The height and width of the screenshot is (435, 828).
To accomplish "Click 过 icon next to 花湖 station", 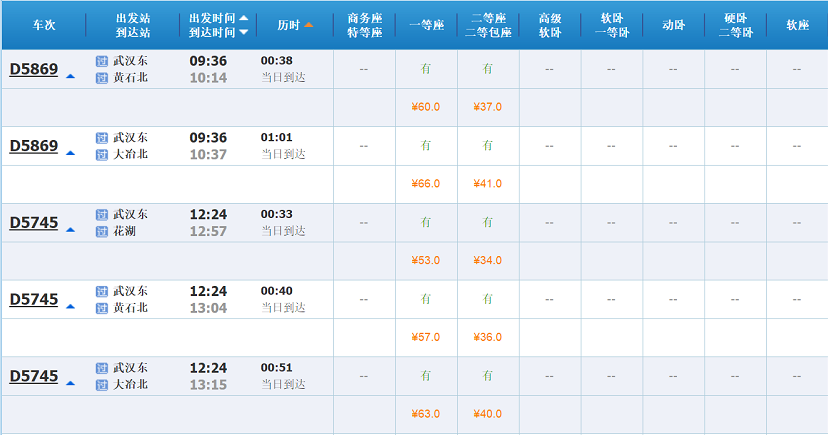I will [x=101, y=231].
